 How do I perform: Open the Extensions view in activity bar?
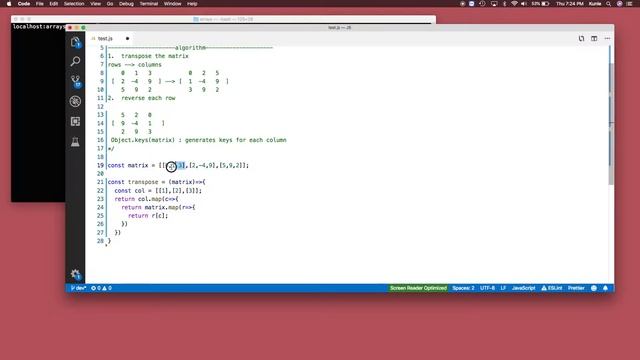tap(75, 121)
